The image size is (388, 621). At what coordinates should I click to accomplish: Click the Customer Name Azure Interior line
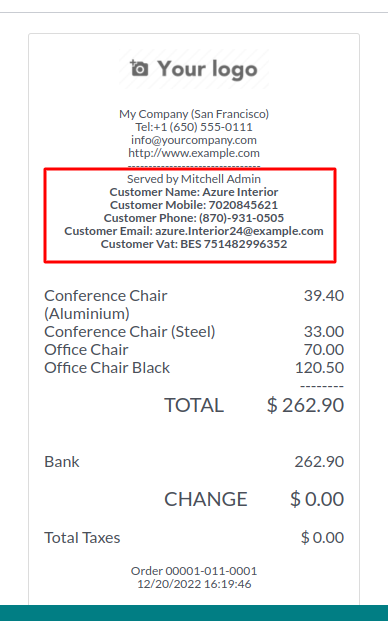194,192
